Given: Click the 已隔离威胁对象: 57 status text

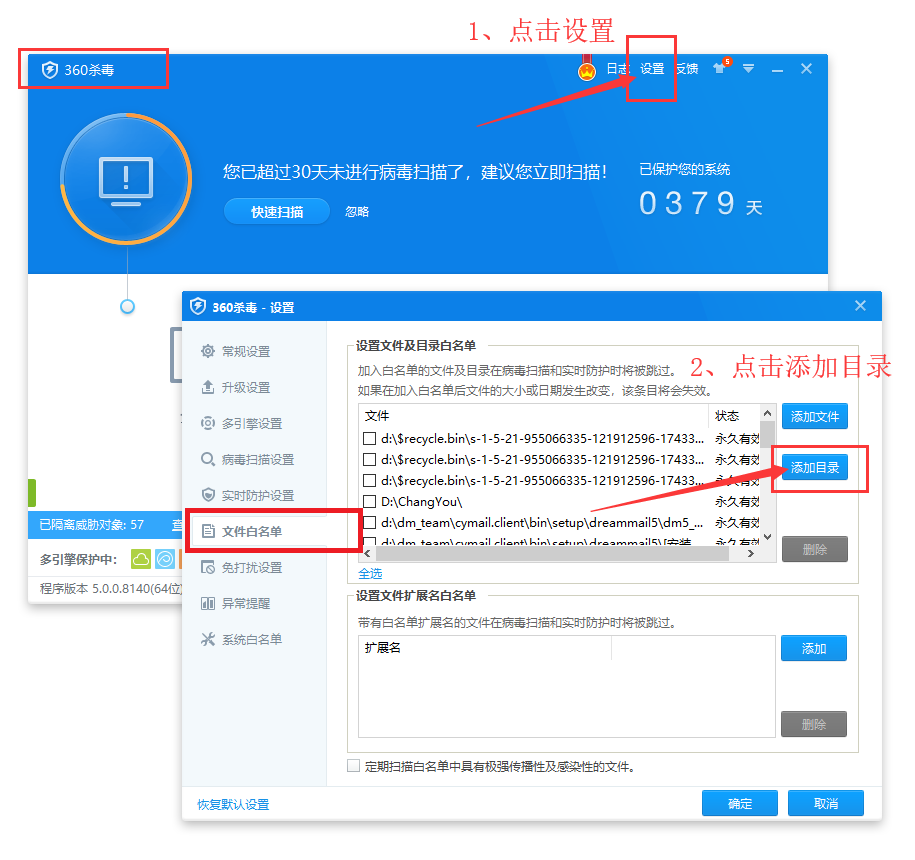Looking at the screenshot, I should tap(92, 525).
